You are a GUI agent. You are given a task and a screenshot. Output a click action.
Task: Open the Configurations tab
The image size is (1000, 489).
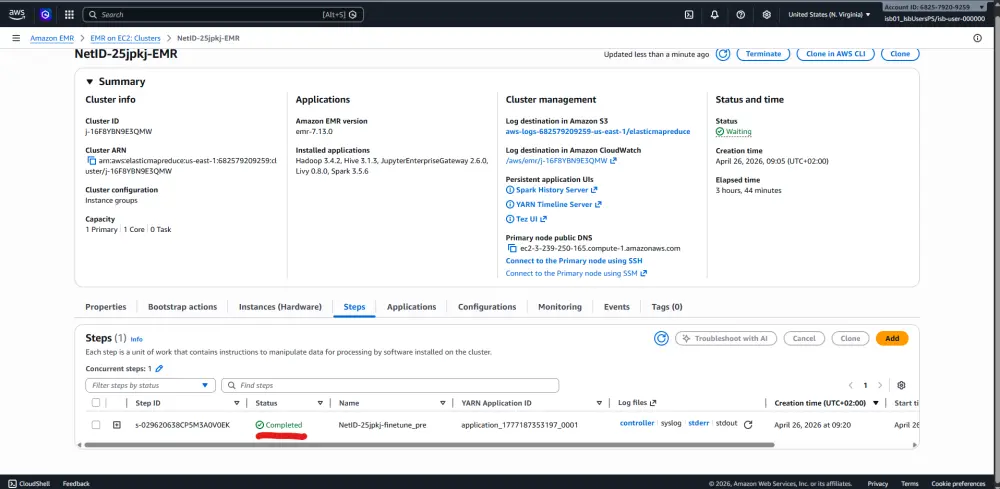tap(487, 307)
